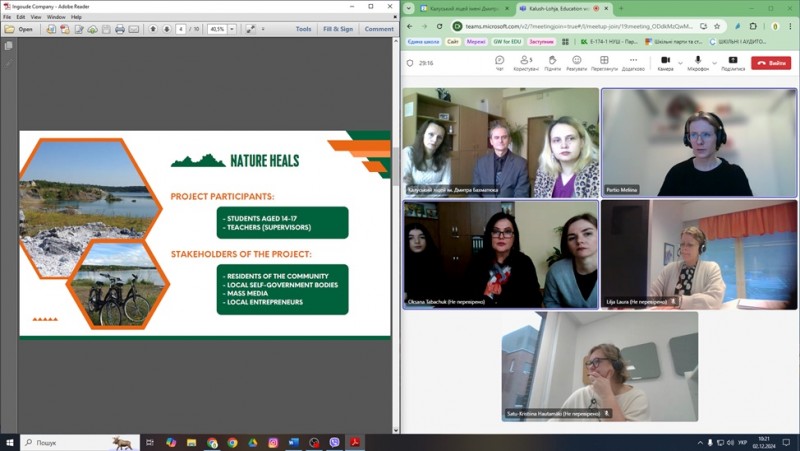Toggle the microphone (Мікрофон) in Teams
This screenshot has width=800, height=451.
pos(698,63)
